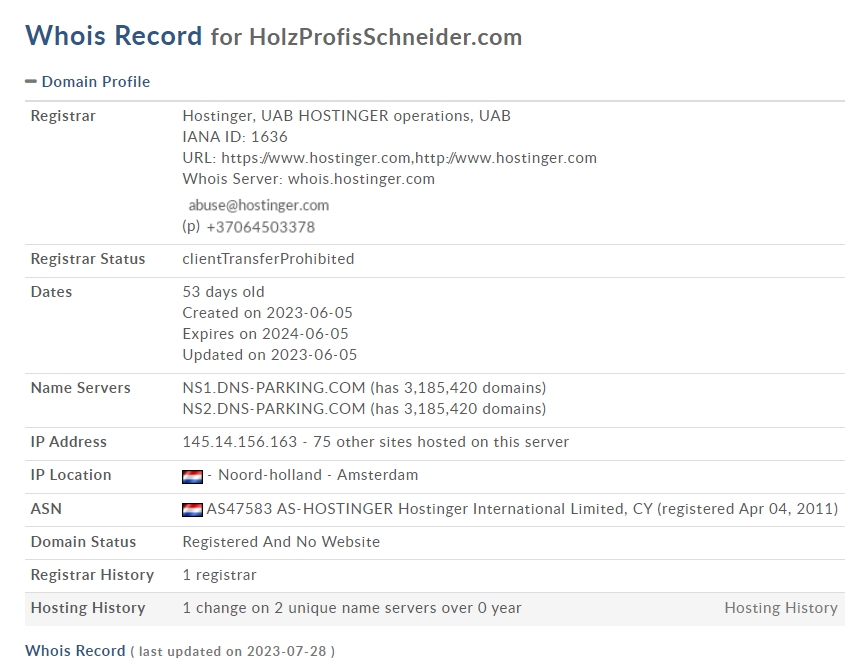Click the Netherlands flag beside Noord-holland

point(192,477)
